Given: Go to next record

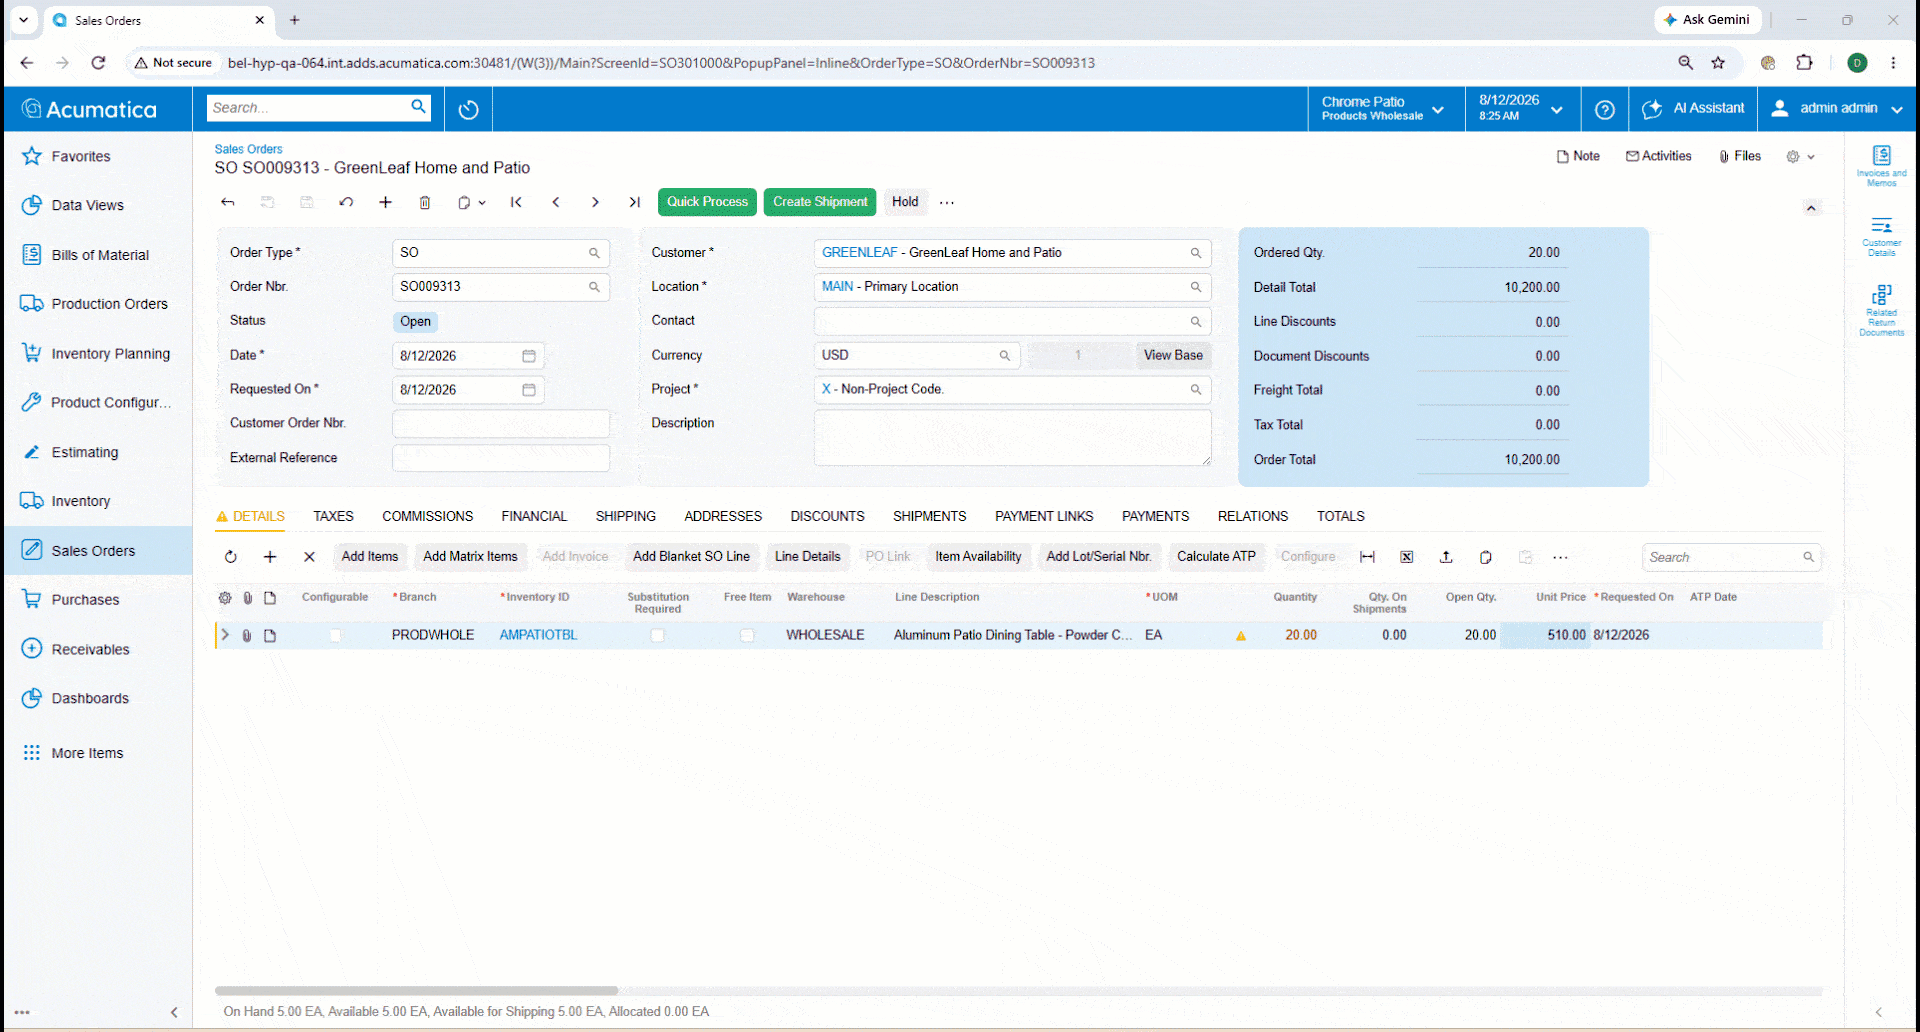Looking at the screenshot, I should pyautogui.click(x=595, y=202).
